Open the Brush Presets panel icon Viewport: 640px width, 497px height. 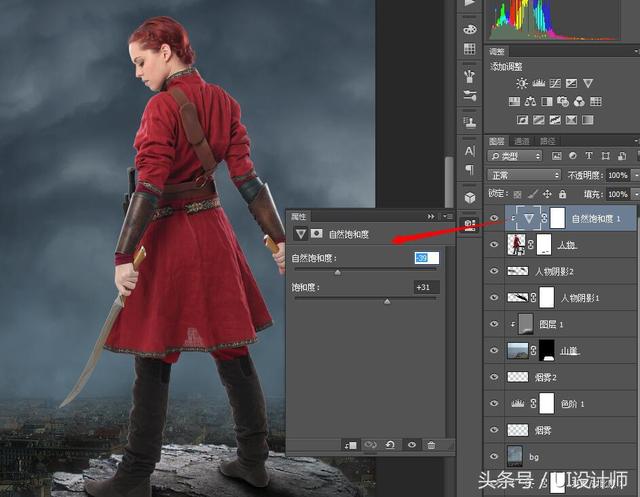(x=470, y=75)
